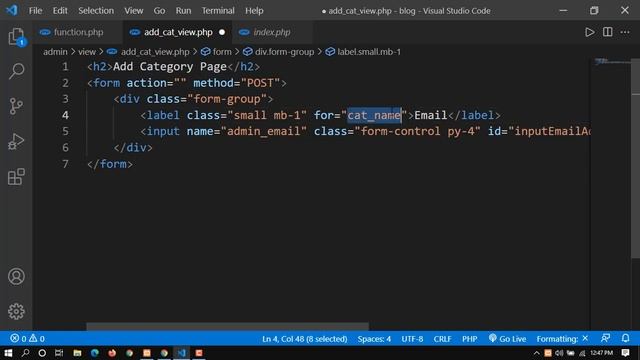640x360 pixels.
Task: Open the Edit menu
Action: 60,11
